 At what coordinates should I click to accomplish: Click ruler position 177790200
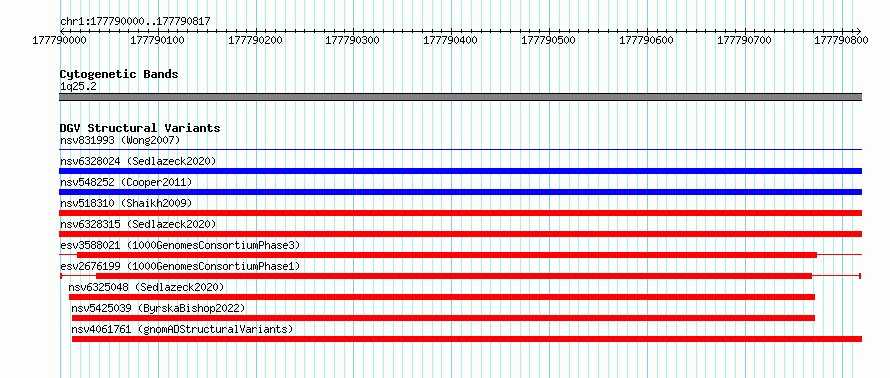pos(256,40)
